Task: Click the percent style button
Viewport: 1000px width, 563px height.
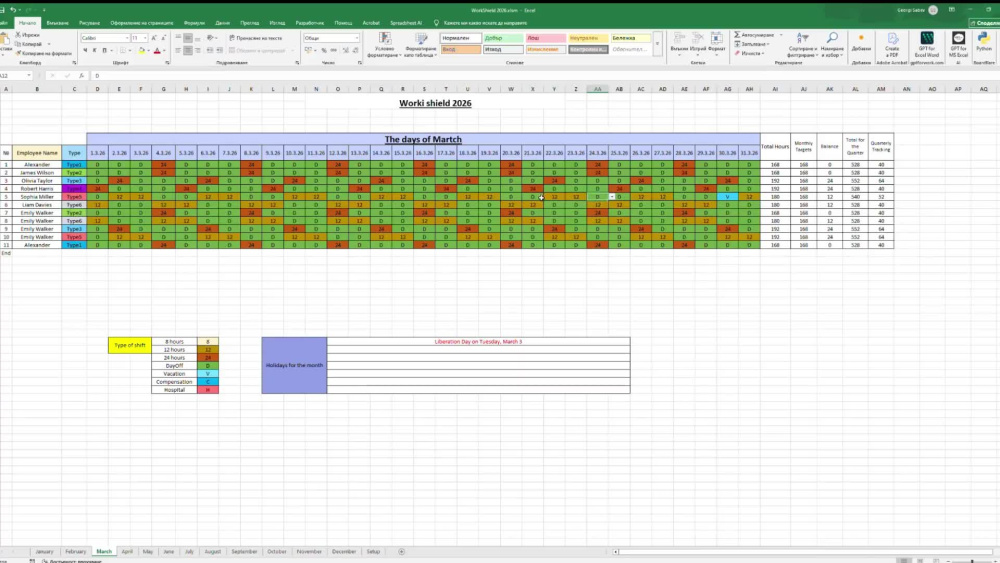Action: click(x=324, y=50)
